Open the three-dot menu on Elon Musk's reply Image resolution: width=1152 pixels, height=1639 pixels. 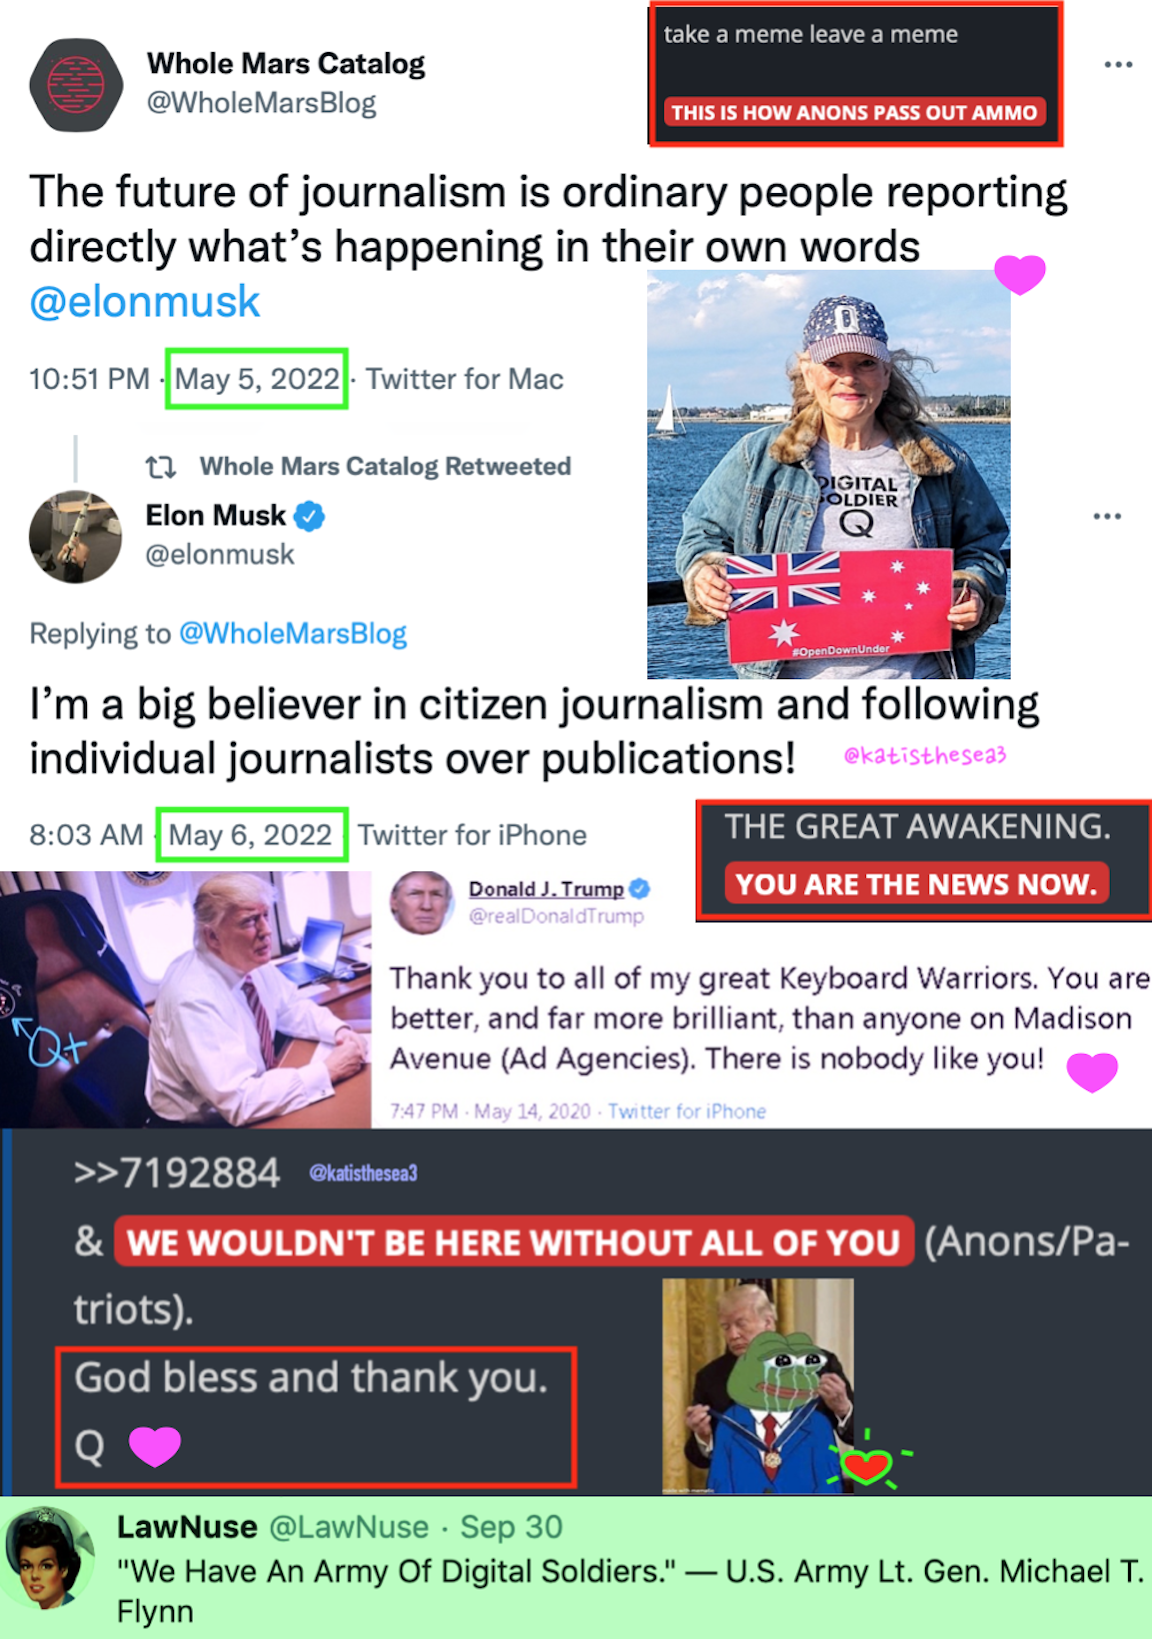pos(1107,516)
